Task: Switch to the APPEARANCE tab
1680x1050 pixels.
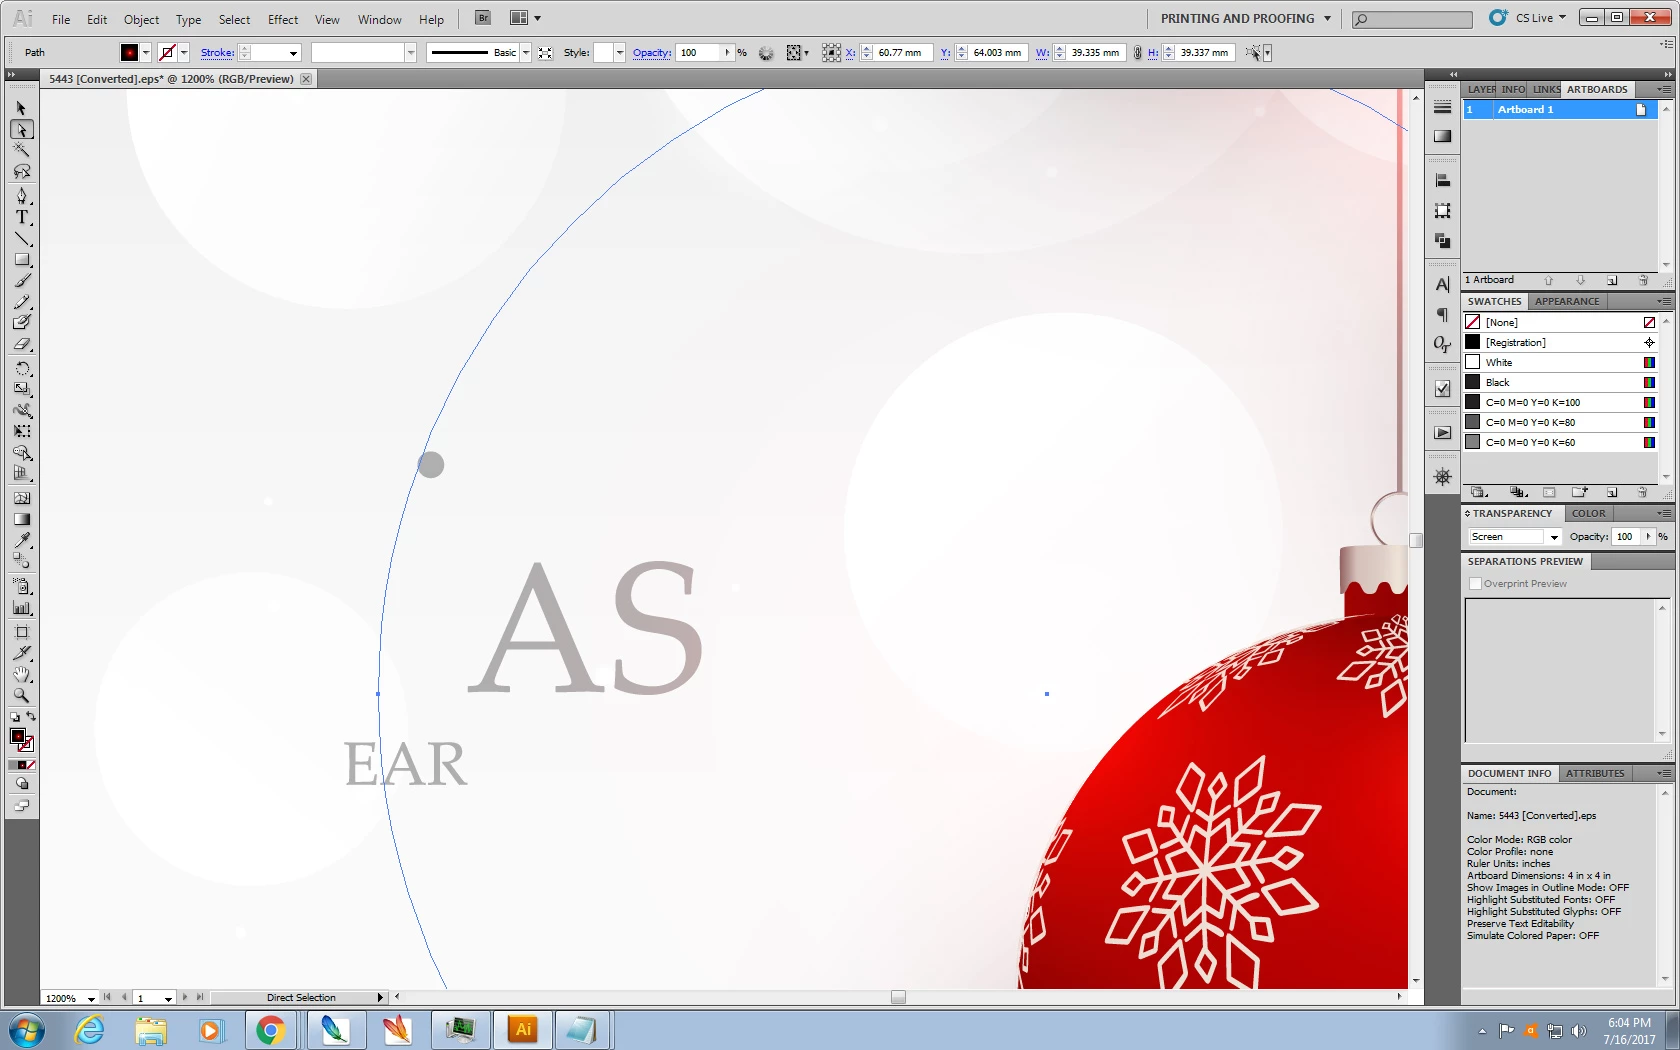Action: point(1567,301)
